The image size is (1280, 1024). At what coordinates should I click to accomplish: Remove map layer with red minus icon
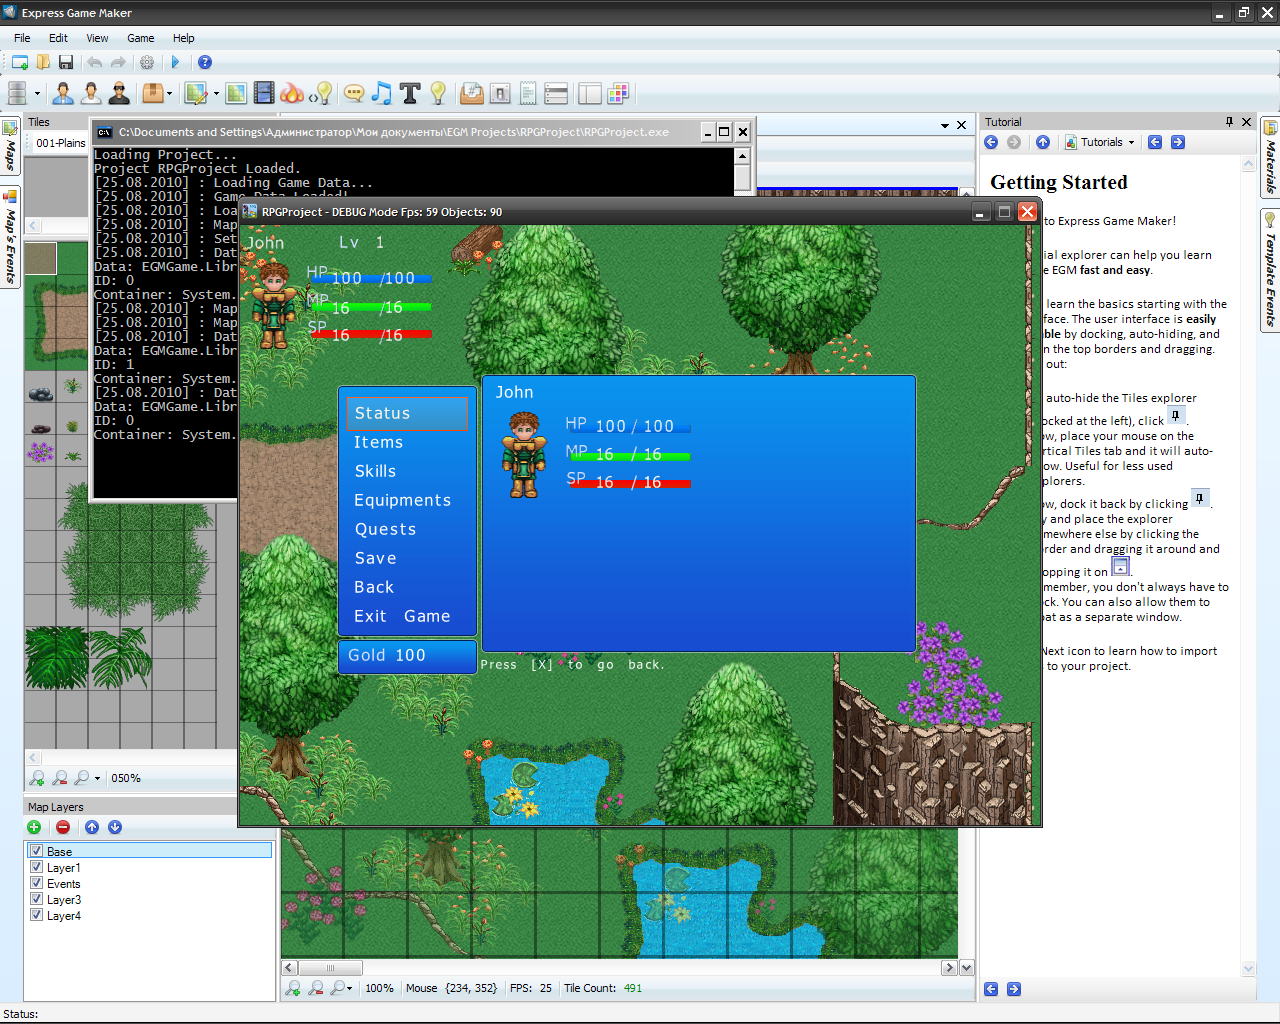(63, 827)
